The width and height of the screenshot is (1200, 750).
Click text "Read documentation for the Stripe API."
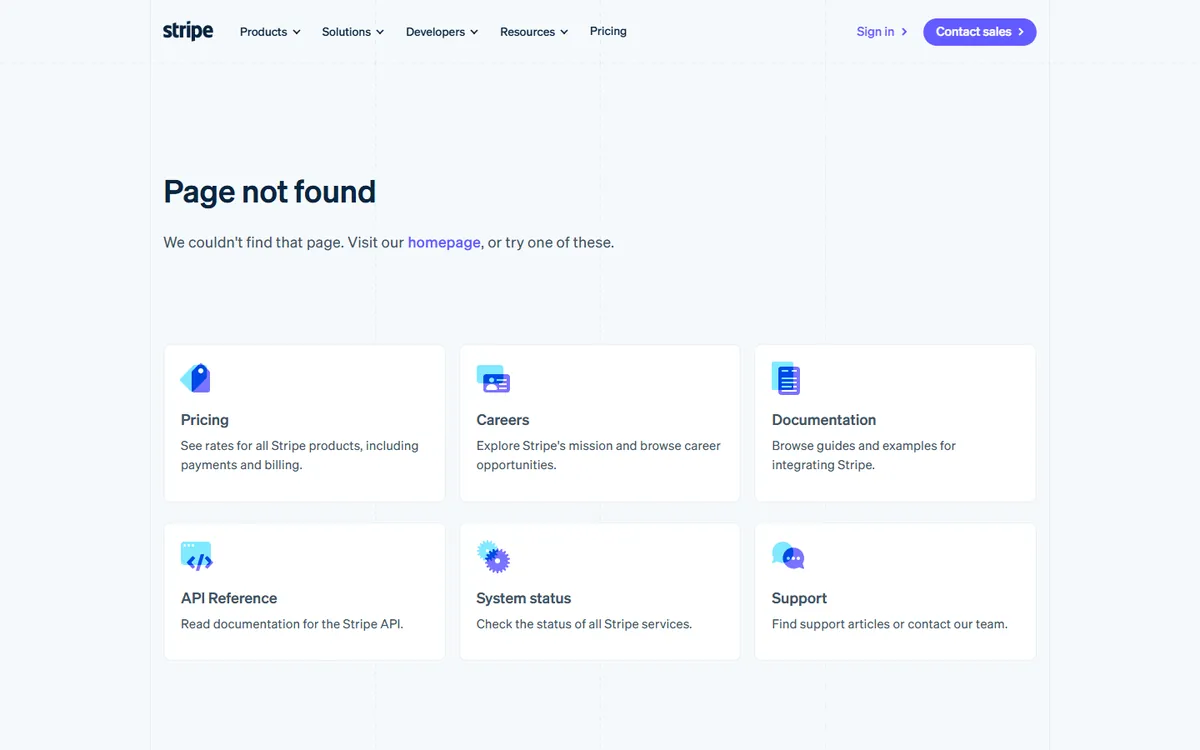292,624
